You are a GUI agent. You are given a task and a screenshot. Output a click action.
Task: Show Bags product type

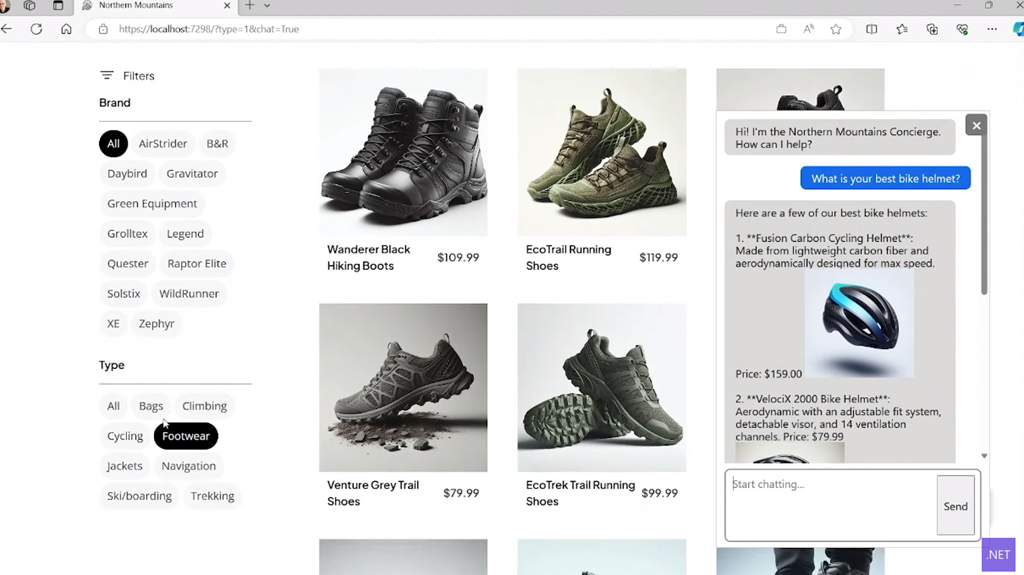(x=151, y=406)
